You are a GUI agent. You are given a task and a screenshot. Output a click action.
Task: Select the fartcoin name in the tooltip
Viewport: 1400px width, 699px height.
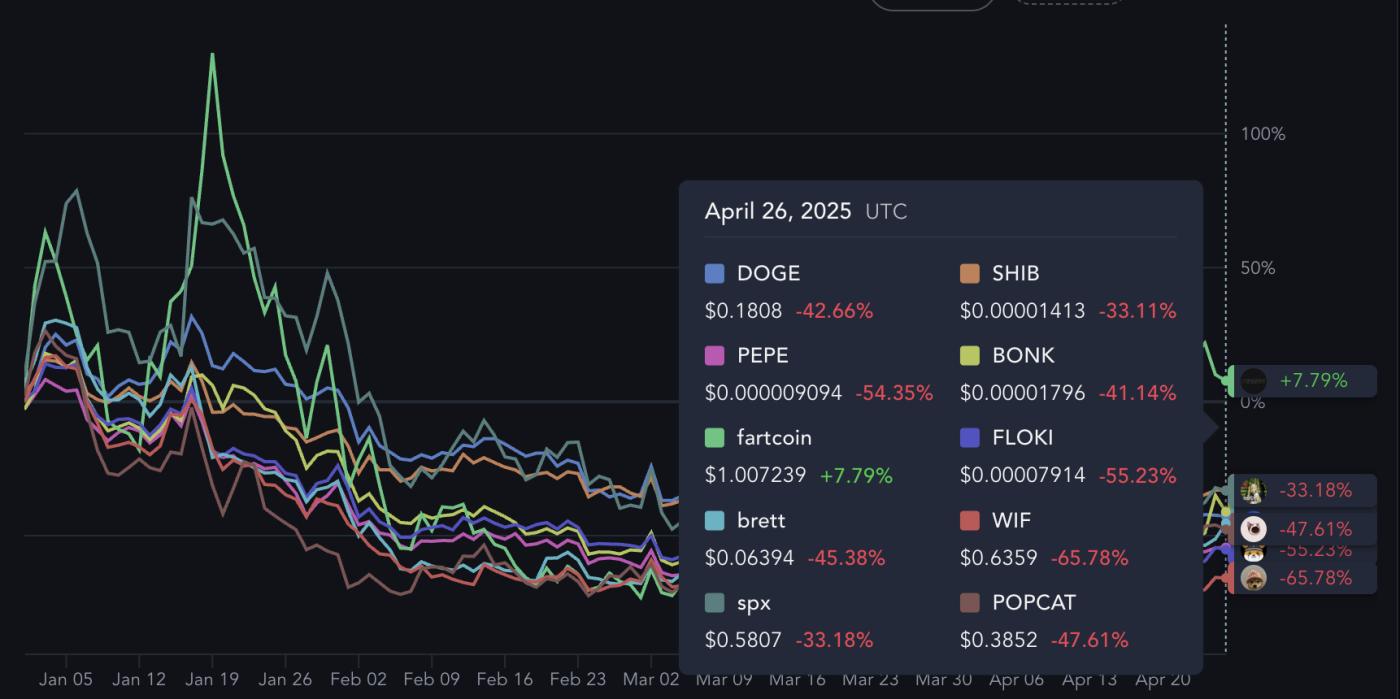[x=775, y=437]
